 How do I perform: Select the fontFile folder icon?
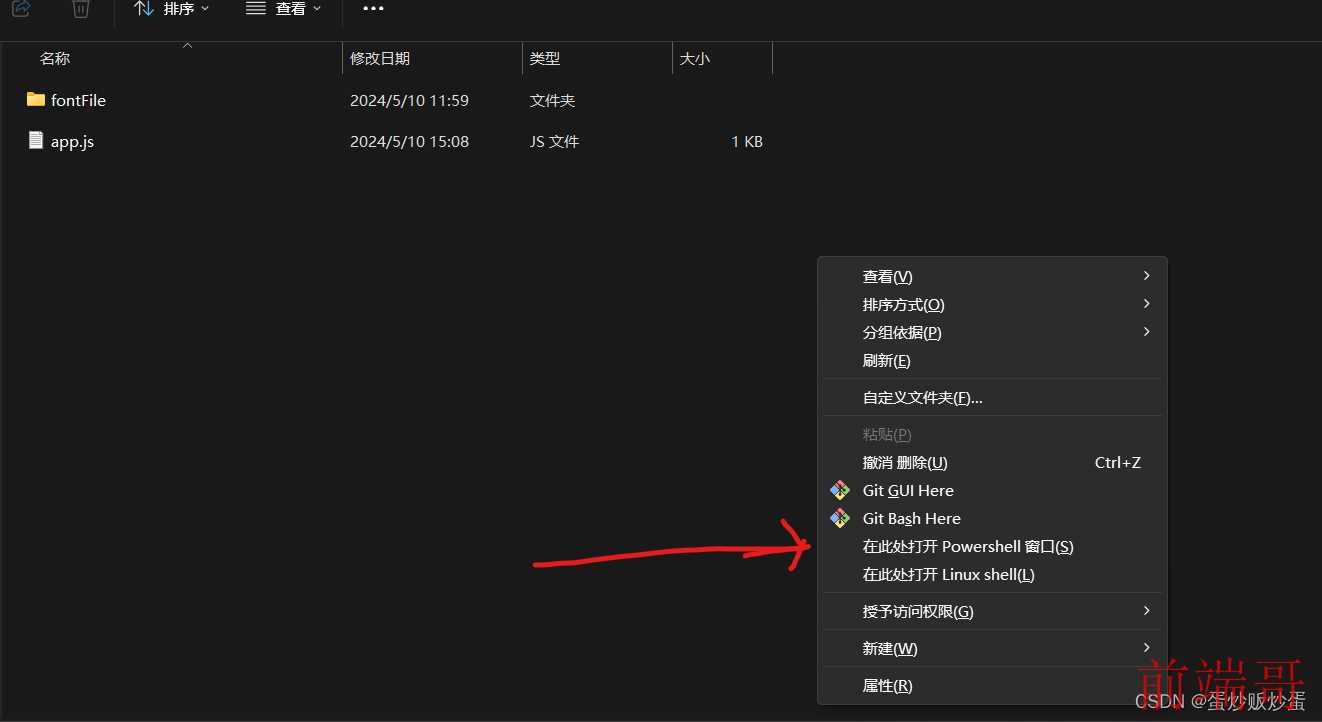pos(36,99)
